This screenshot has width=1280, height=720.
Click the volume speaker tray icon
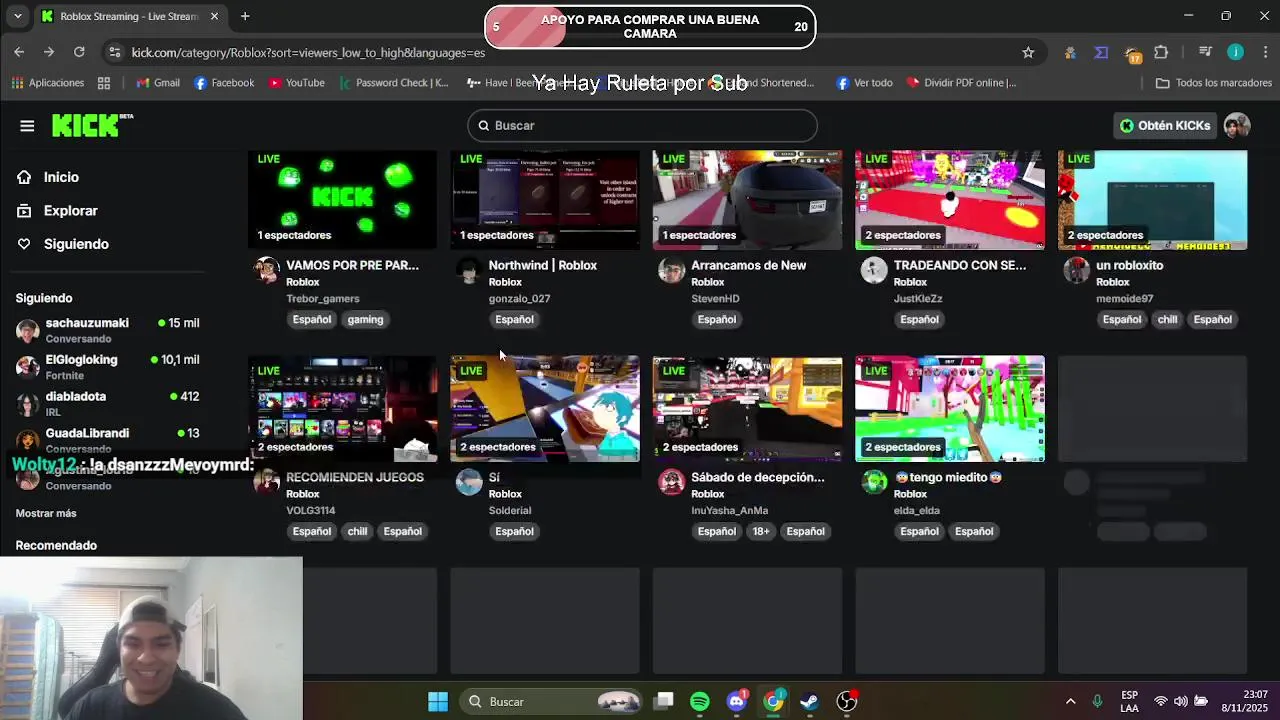click(x=1181, y=701)
